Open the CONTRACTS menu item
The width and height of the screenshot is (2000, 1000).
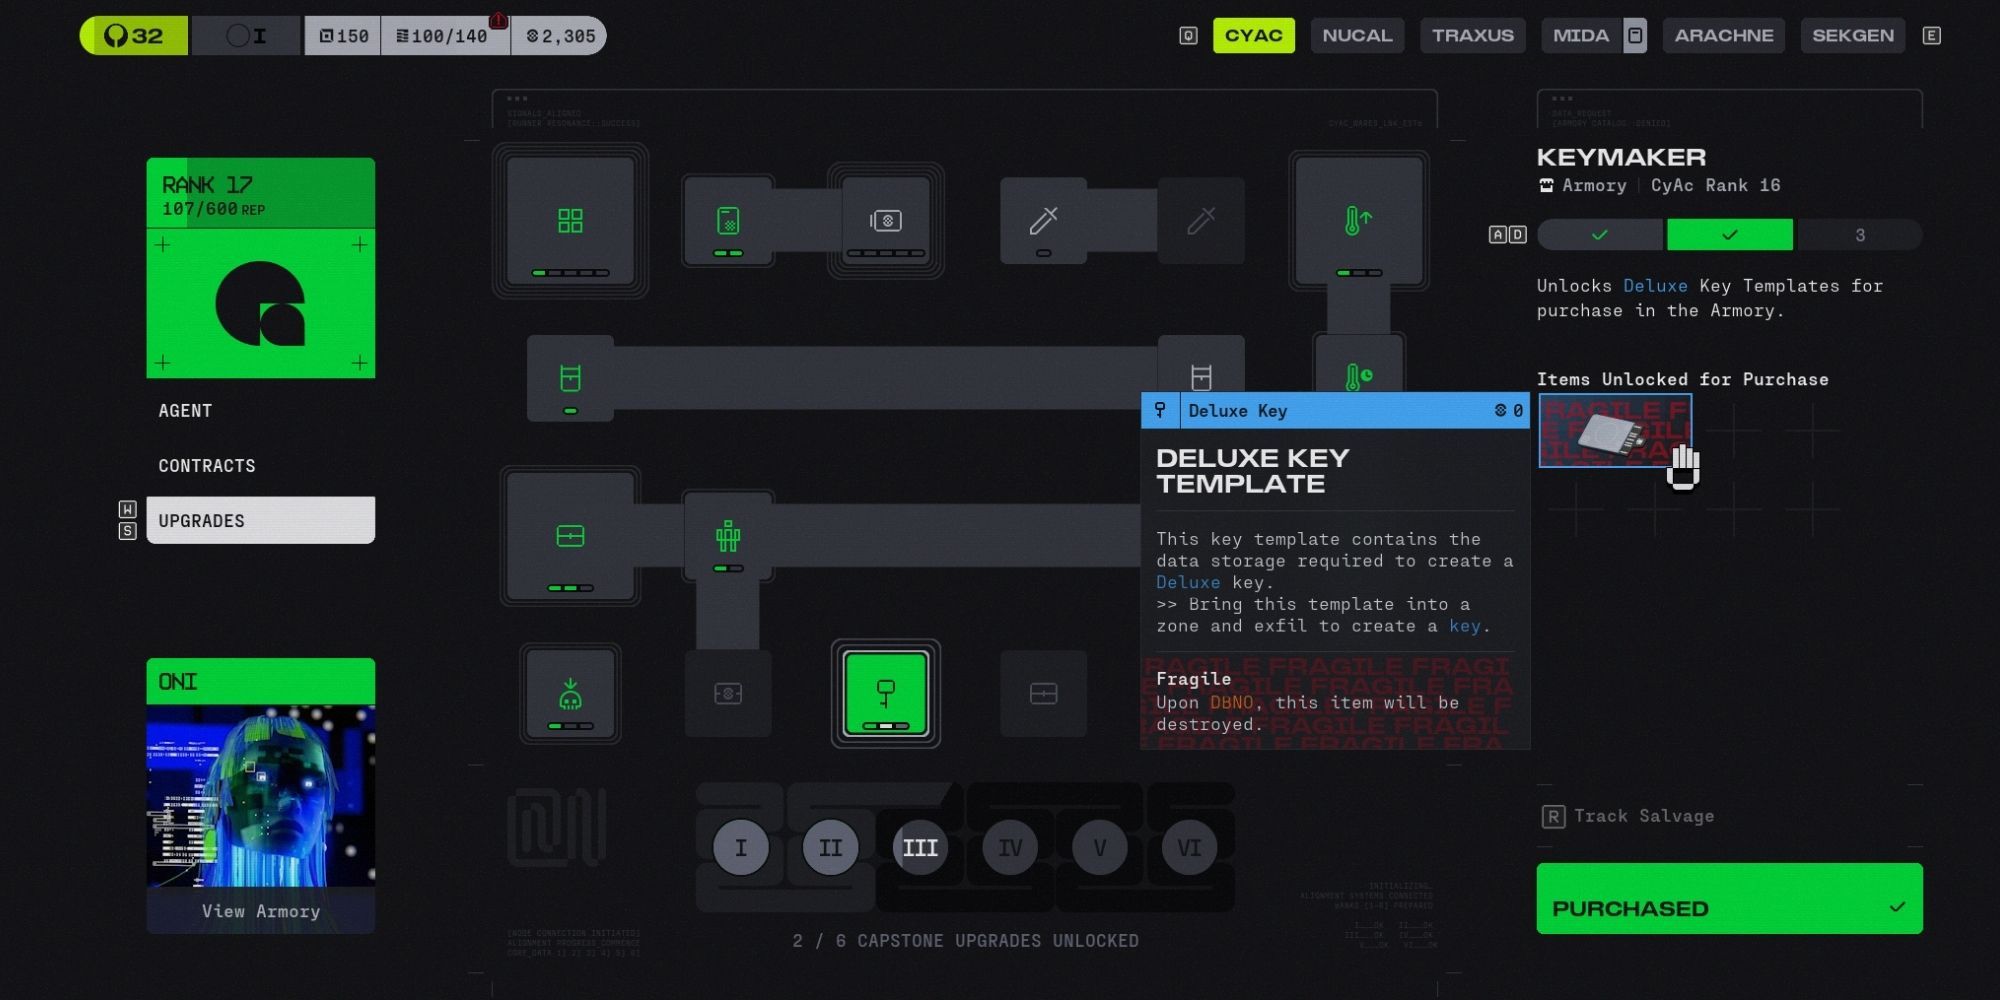[207, 466]
